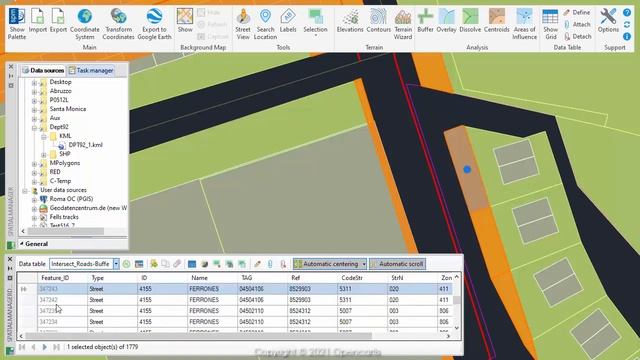Click Export to Google Earth
640x360 pixels.
tap(154, 24)
